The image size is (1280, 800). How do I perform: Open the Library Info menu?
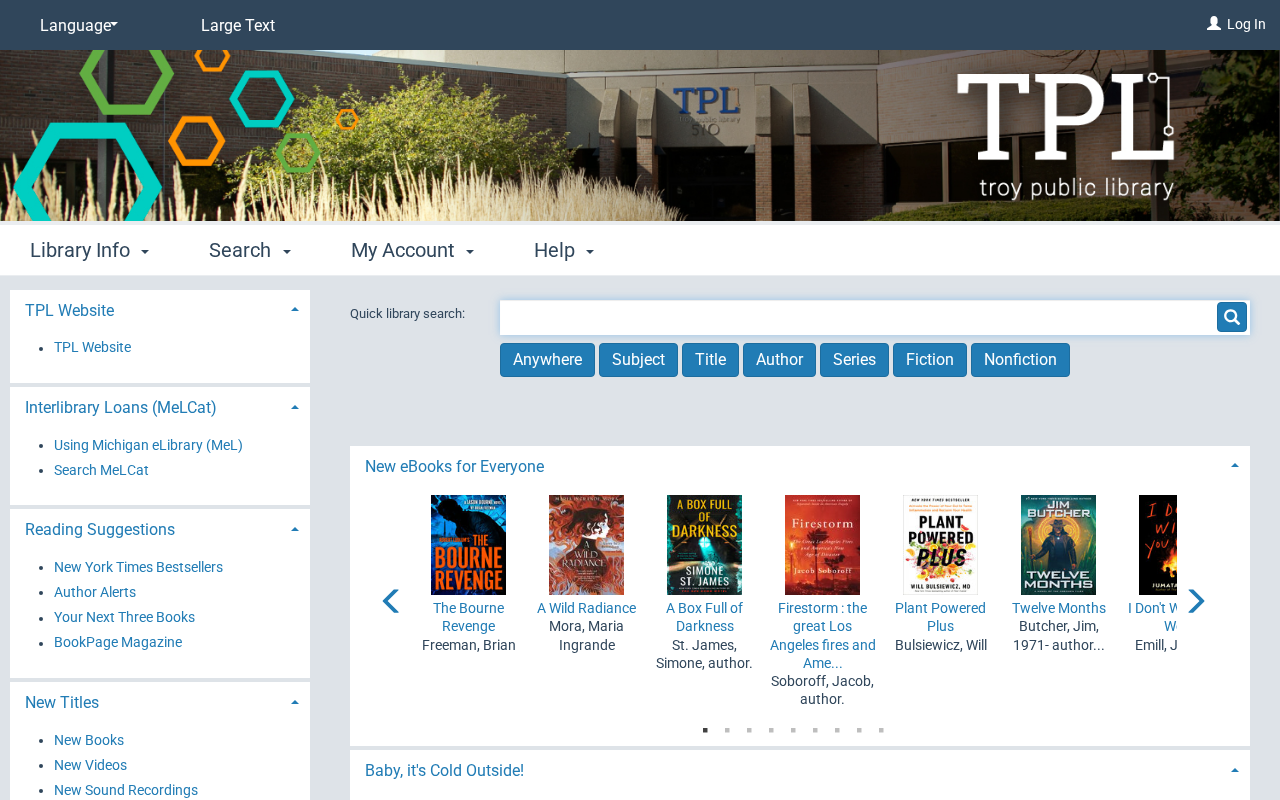click(x=90, y=250)
